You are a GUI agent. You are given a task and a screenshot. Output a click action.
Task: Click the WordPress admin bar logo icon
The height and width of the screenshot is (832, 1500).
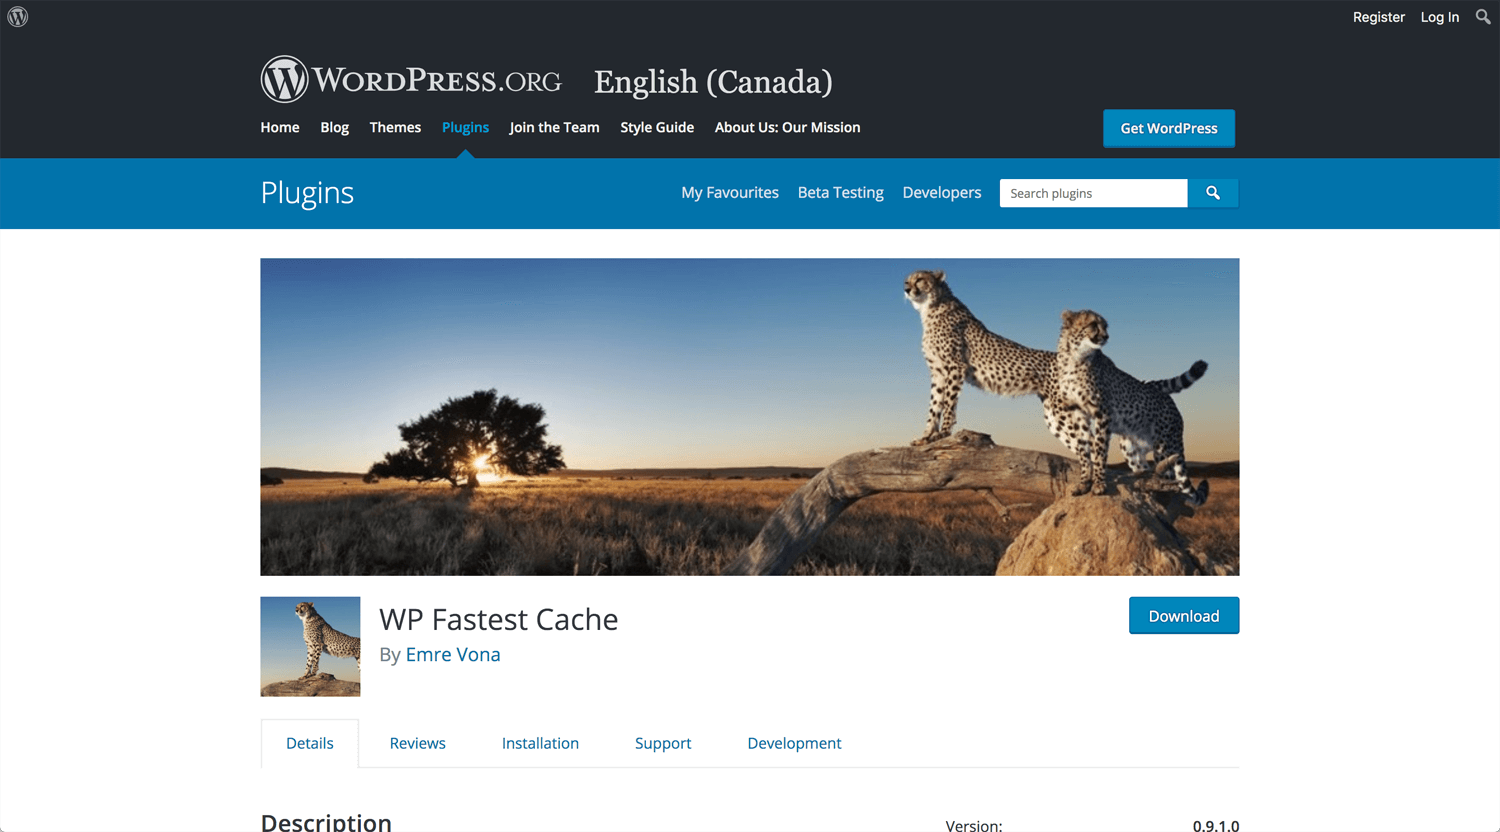[18, 17]
